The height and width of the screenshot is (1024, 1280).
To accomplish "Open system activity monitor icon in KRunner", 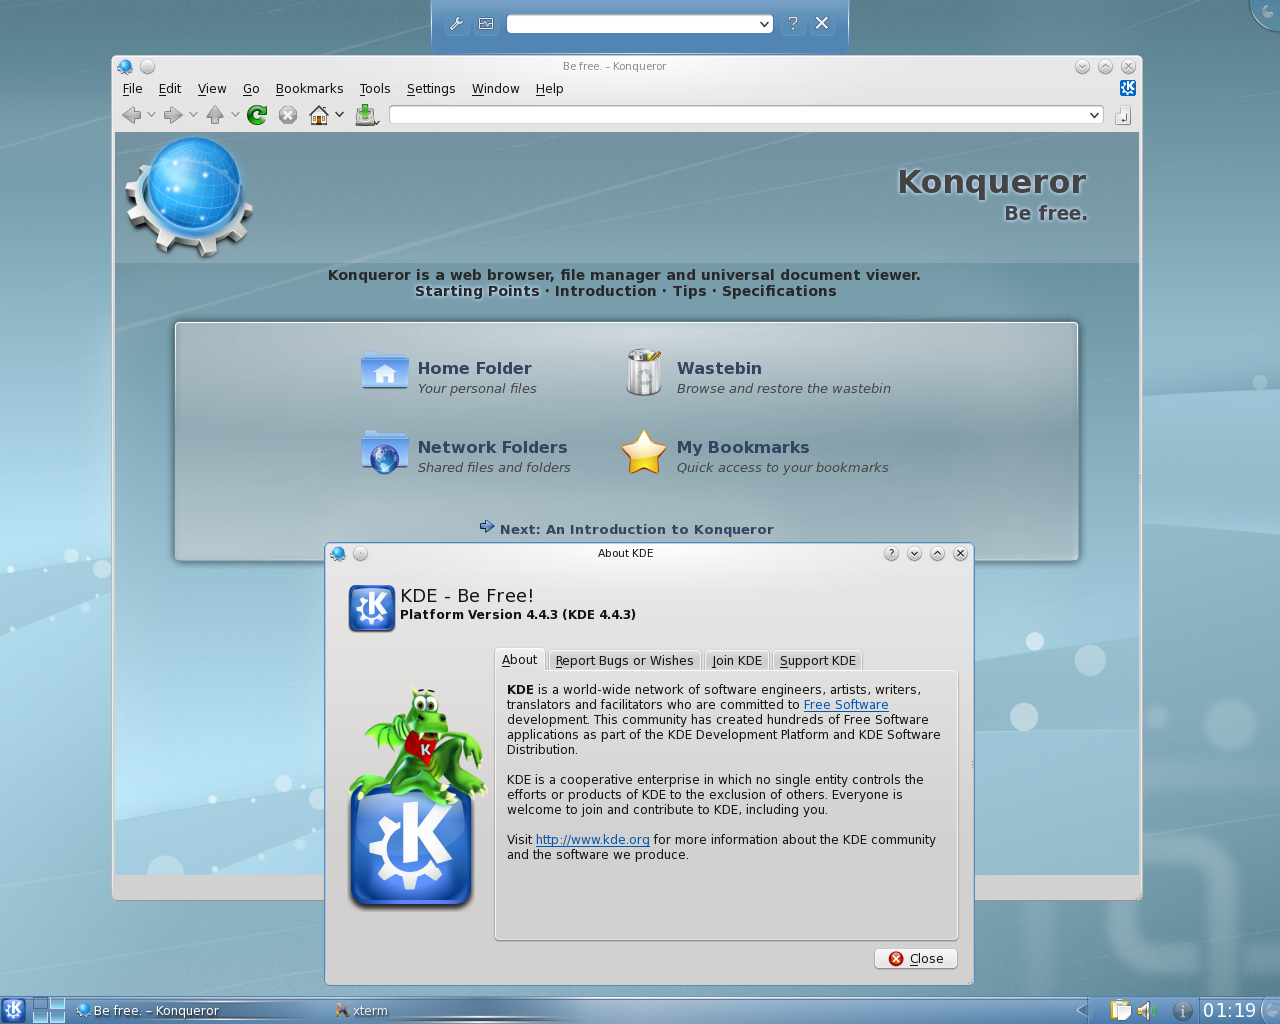I will (486, 24).
